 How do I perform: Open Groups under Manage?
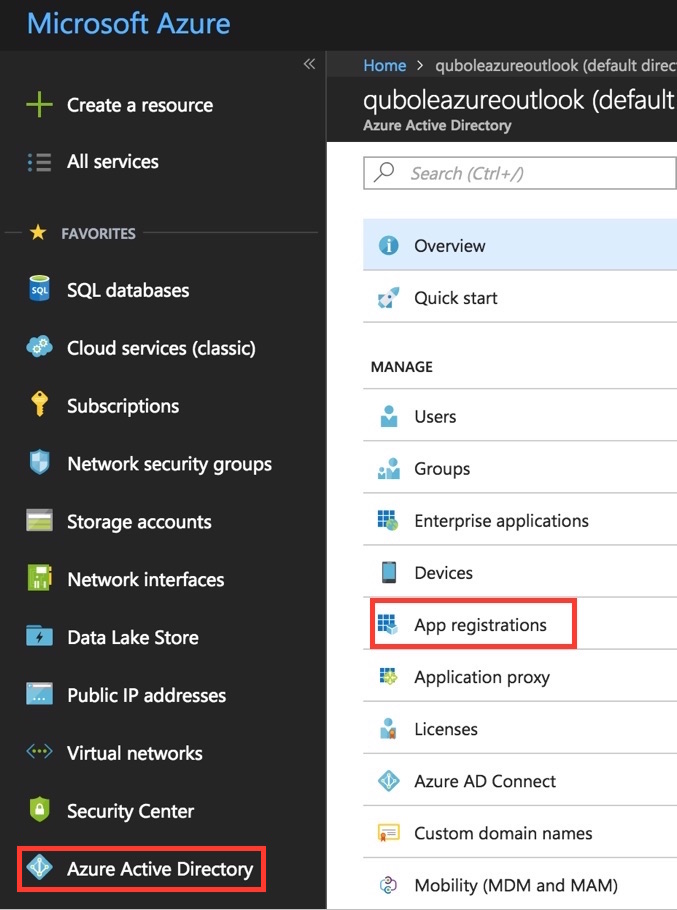pos(520,468)
